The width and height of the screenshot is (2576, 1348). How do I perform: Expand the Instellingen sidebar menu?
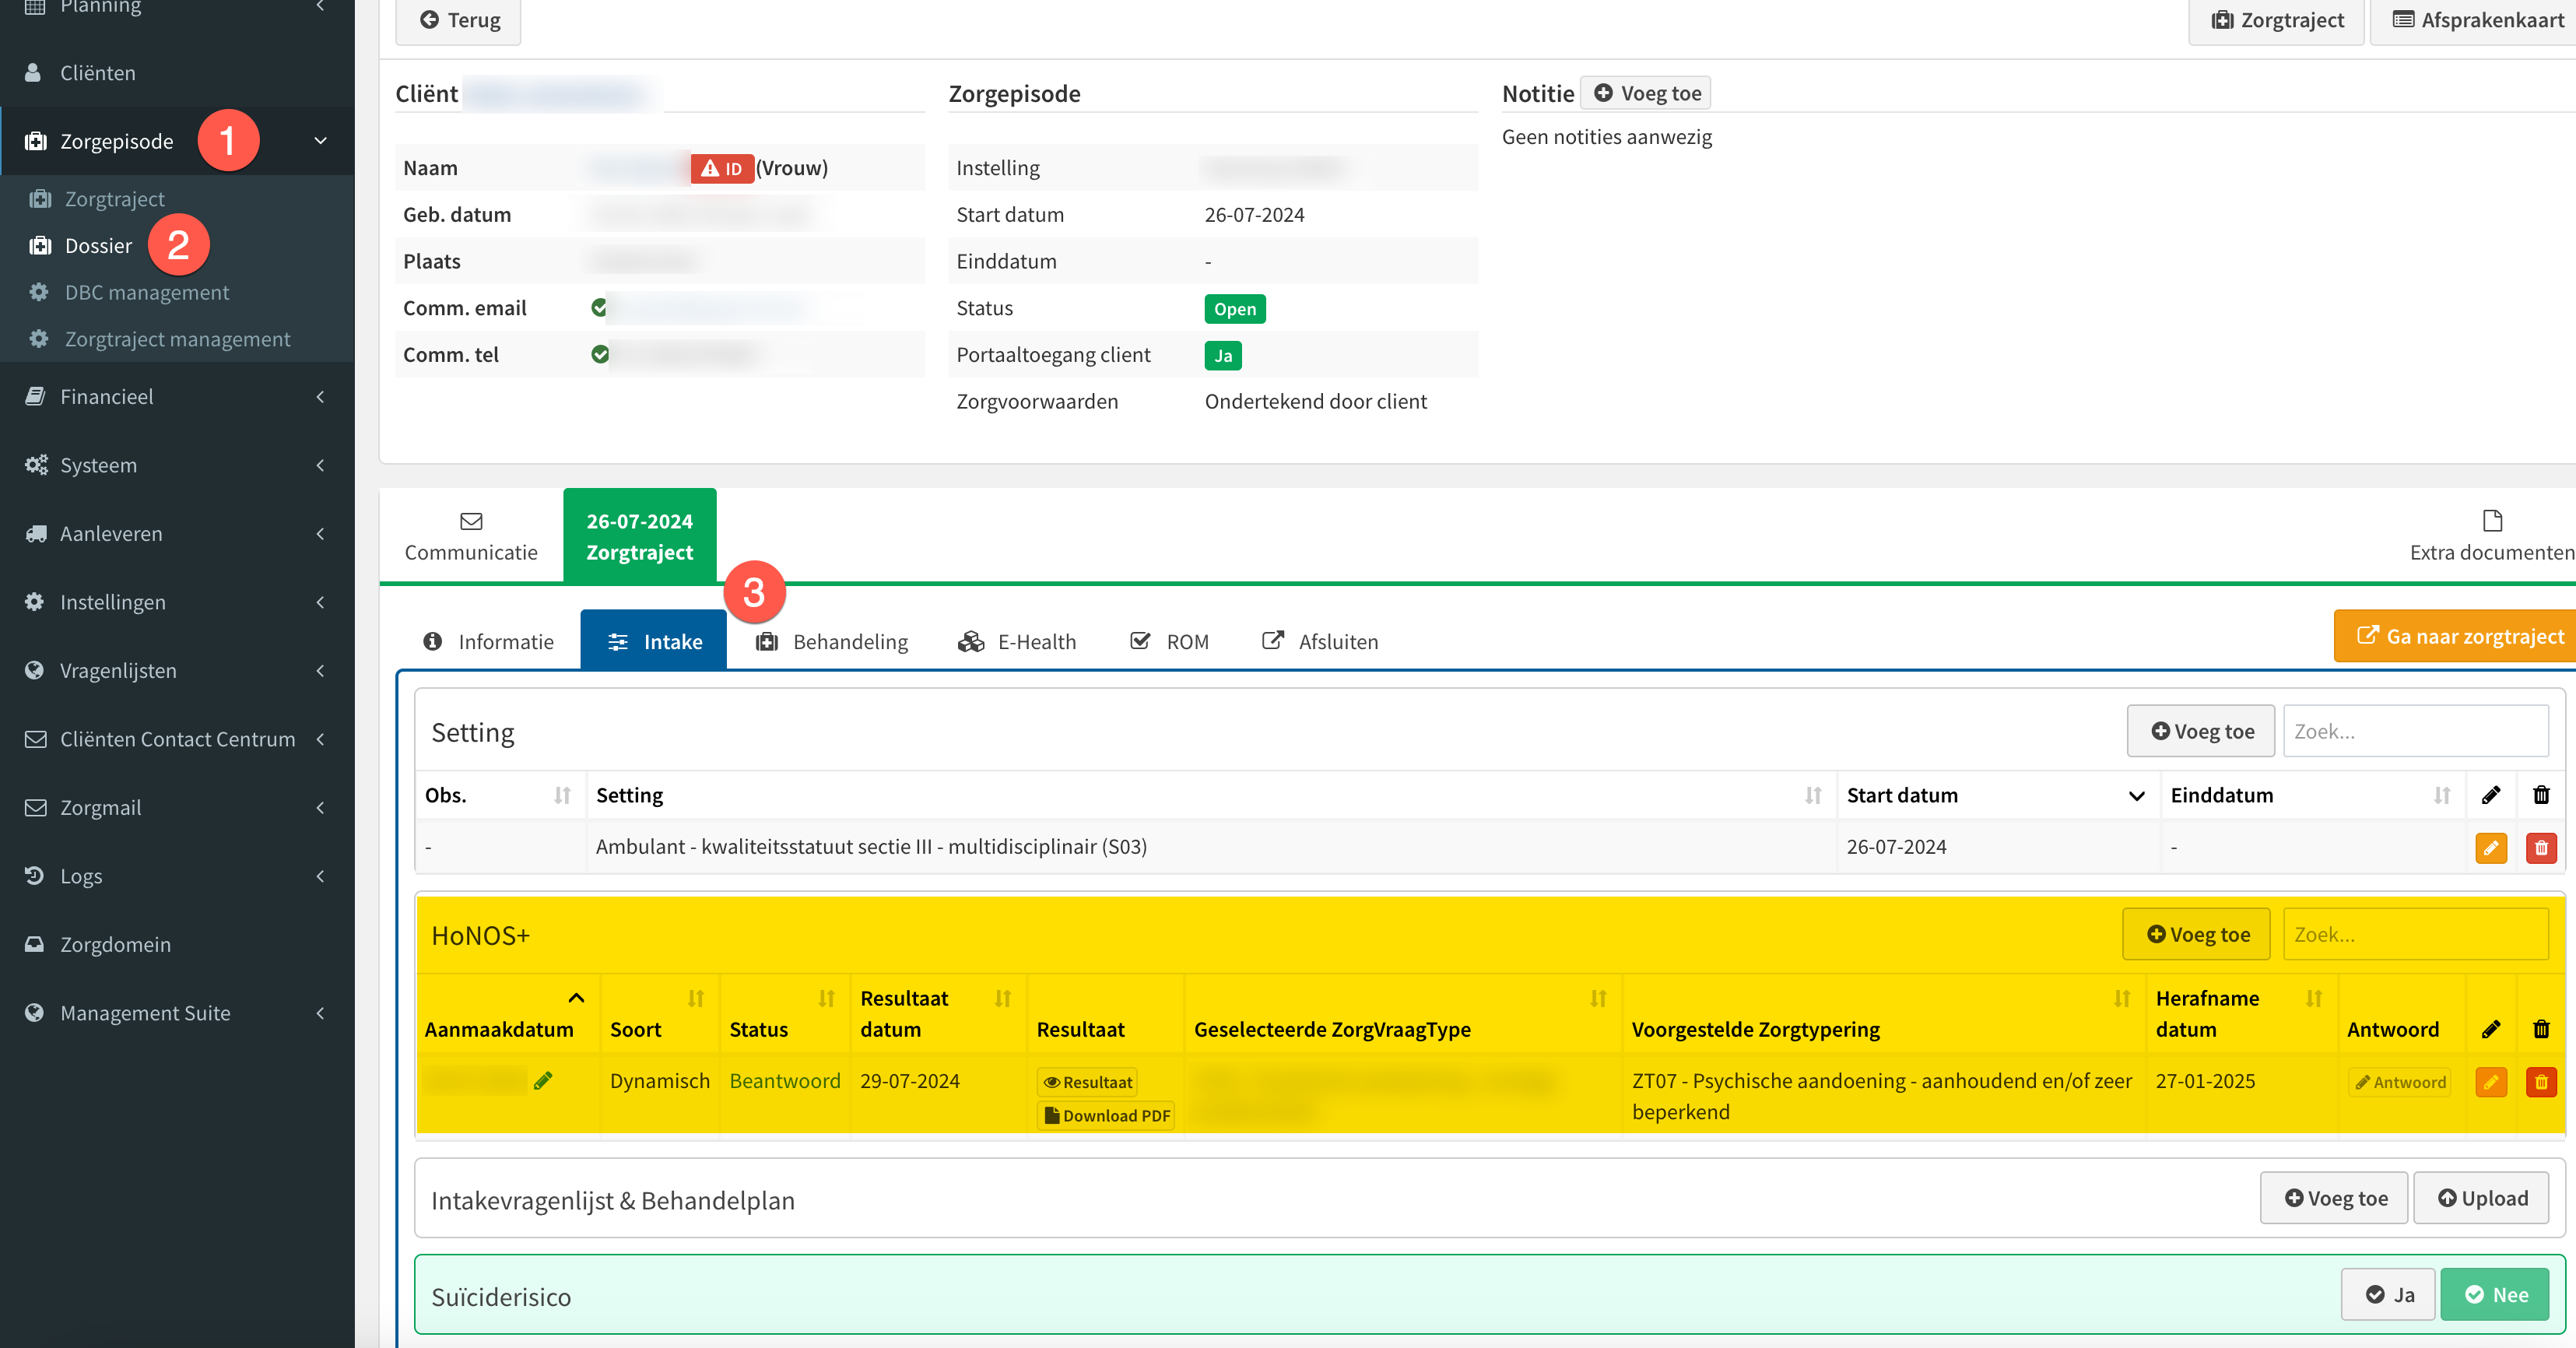tap(320, 601)
